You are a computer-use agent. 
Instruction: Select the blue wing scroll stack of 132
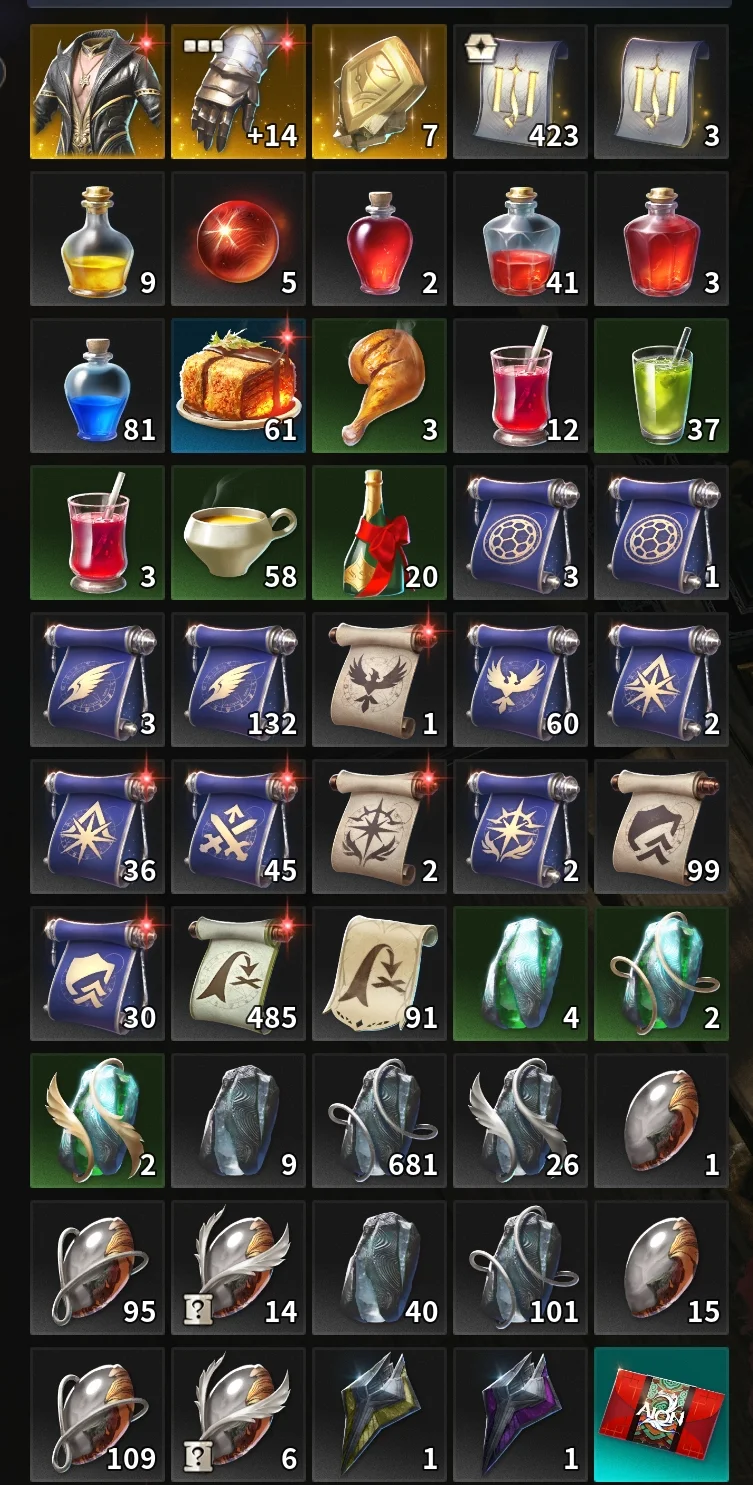coord(238,680)
